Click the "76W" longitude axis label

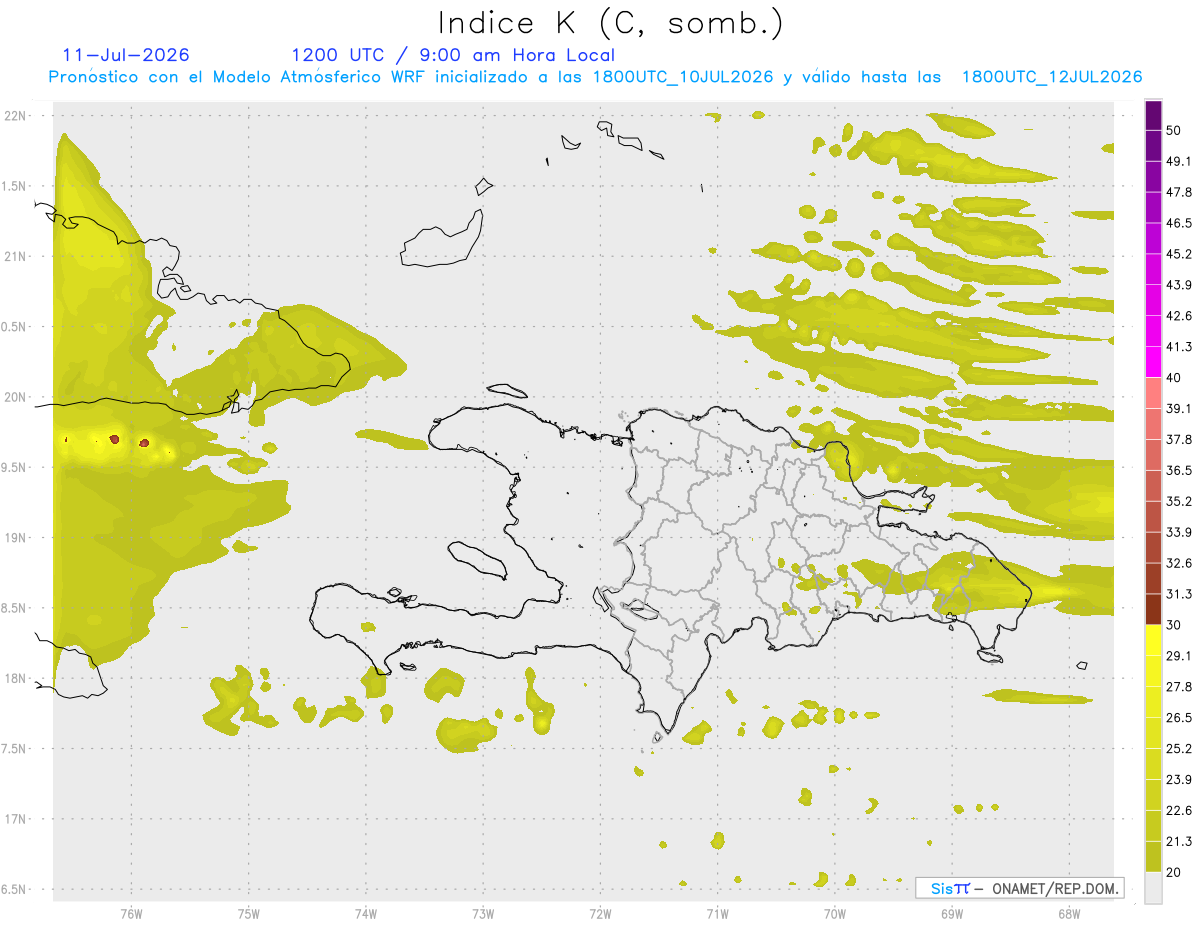tap(131, 914)
